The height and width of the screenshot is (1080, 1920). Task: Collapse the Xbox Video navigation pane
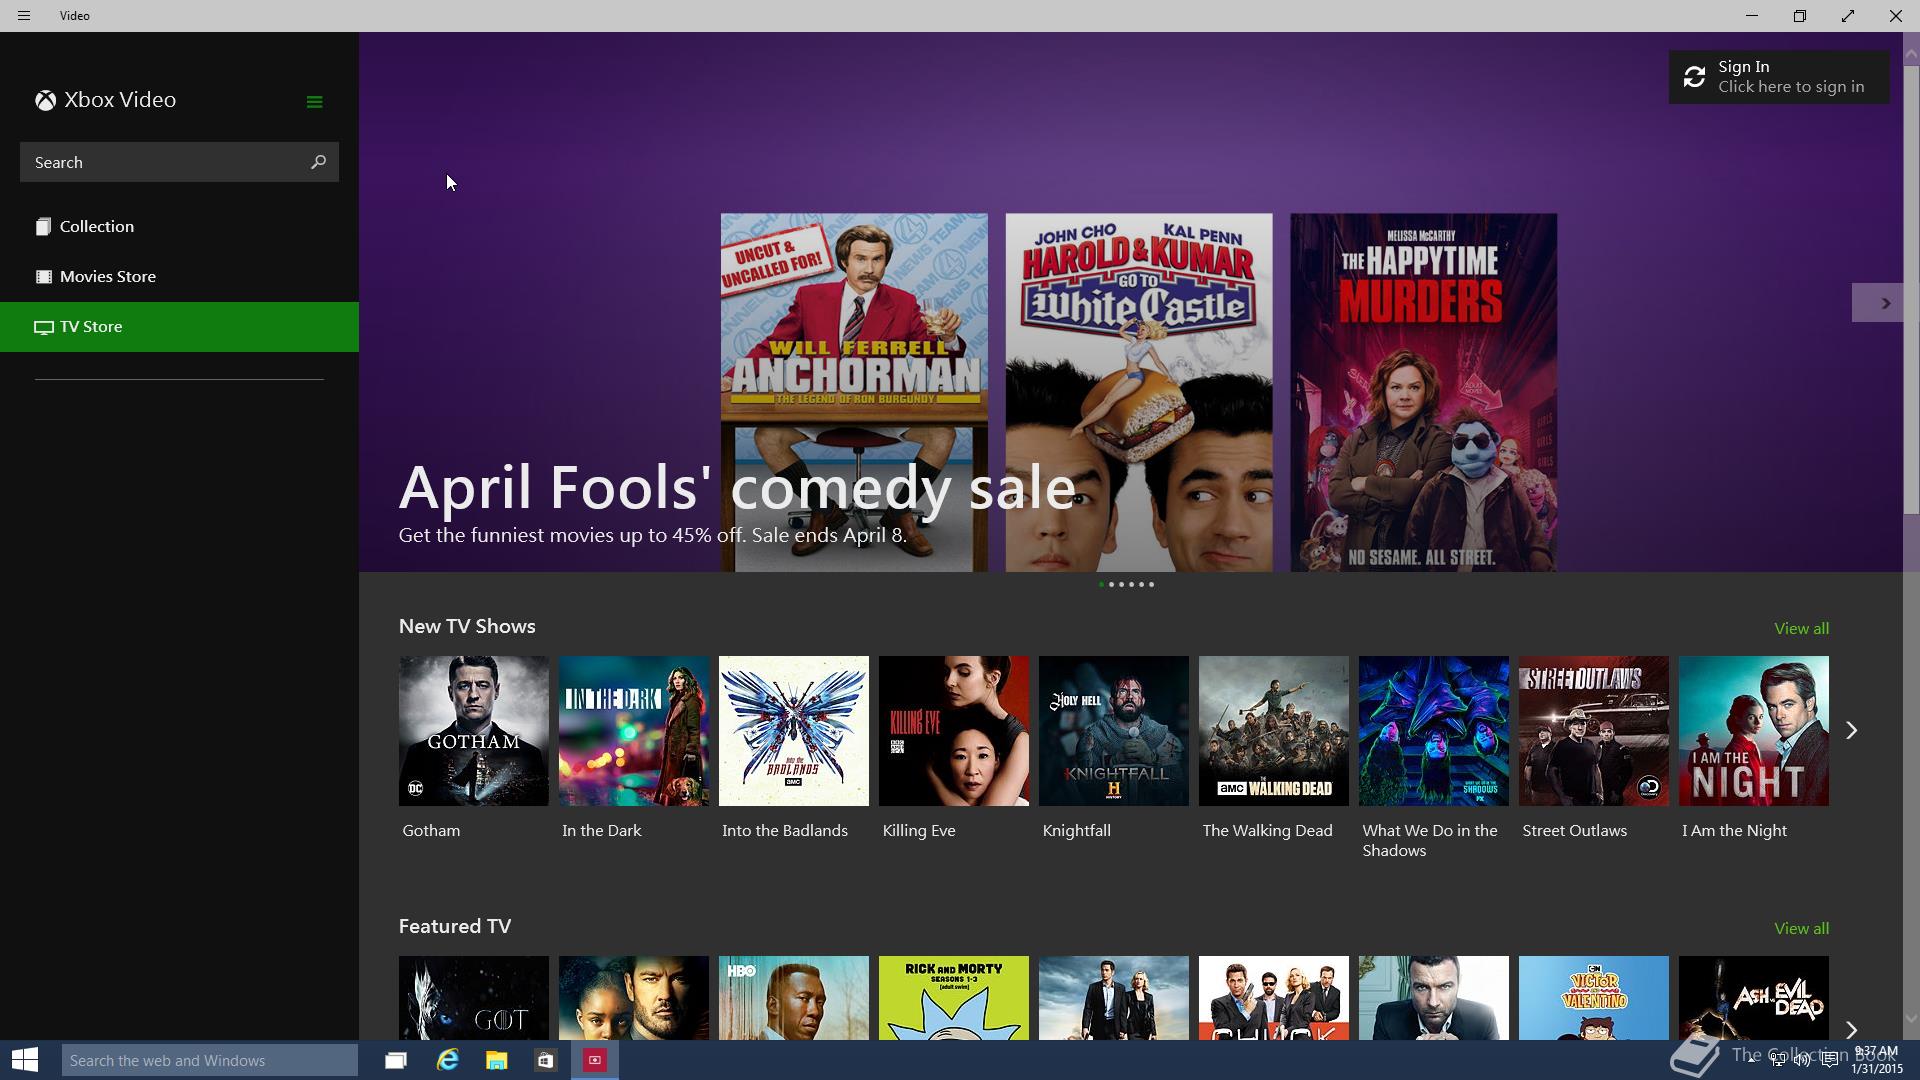[314, 102]
